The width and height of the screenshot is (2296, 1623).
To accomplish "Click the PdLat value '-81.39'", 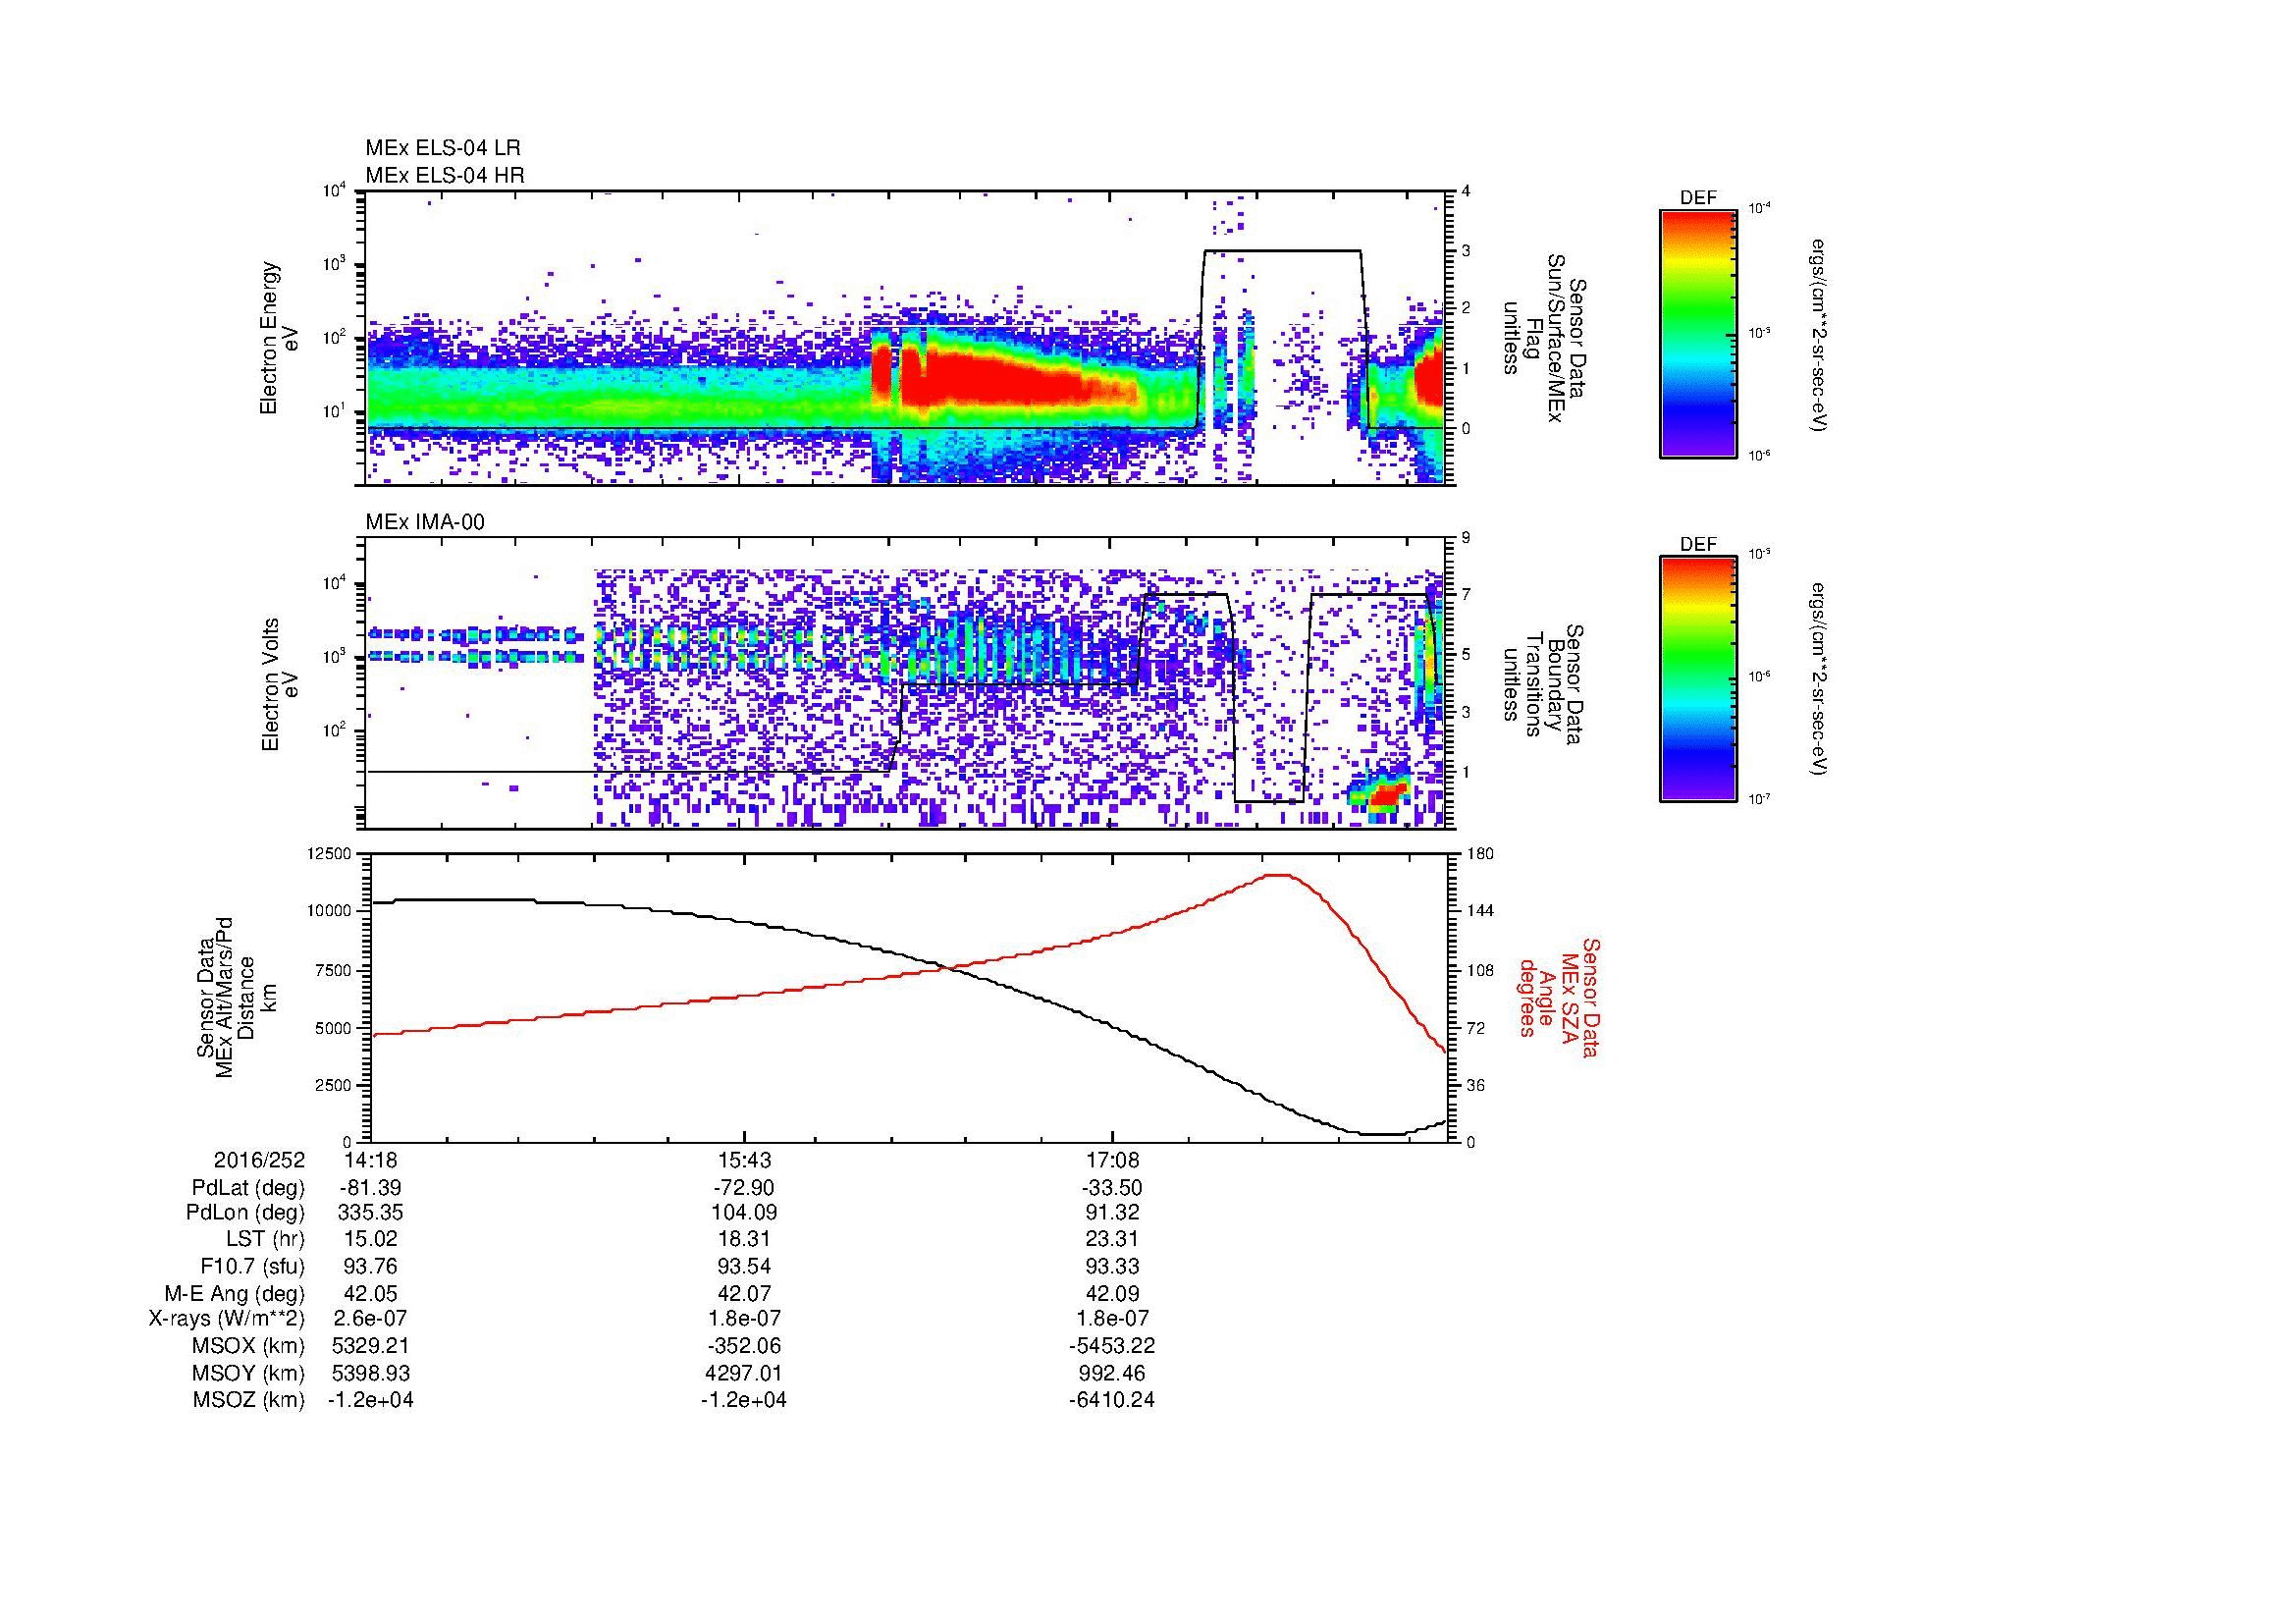I will point(371,1188).
